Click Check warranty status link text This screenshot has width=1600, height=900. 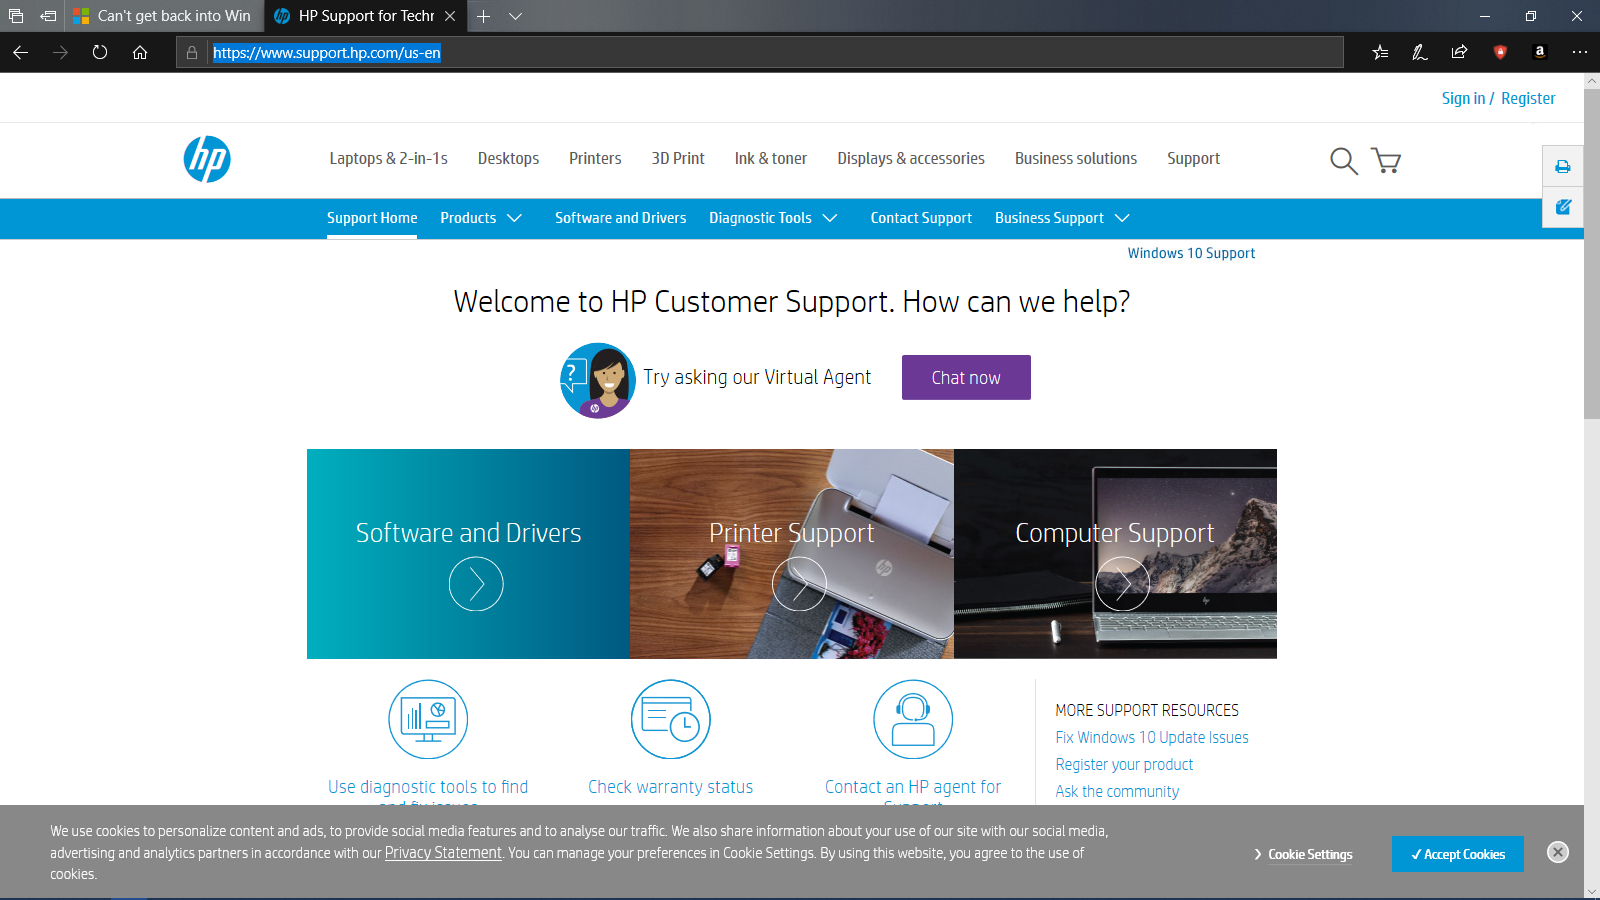[671, 787]
